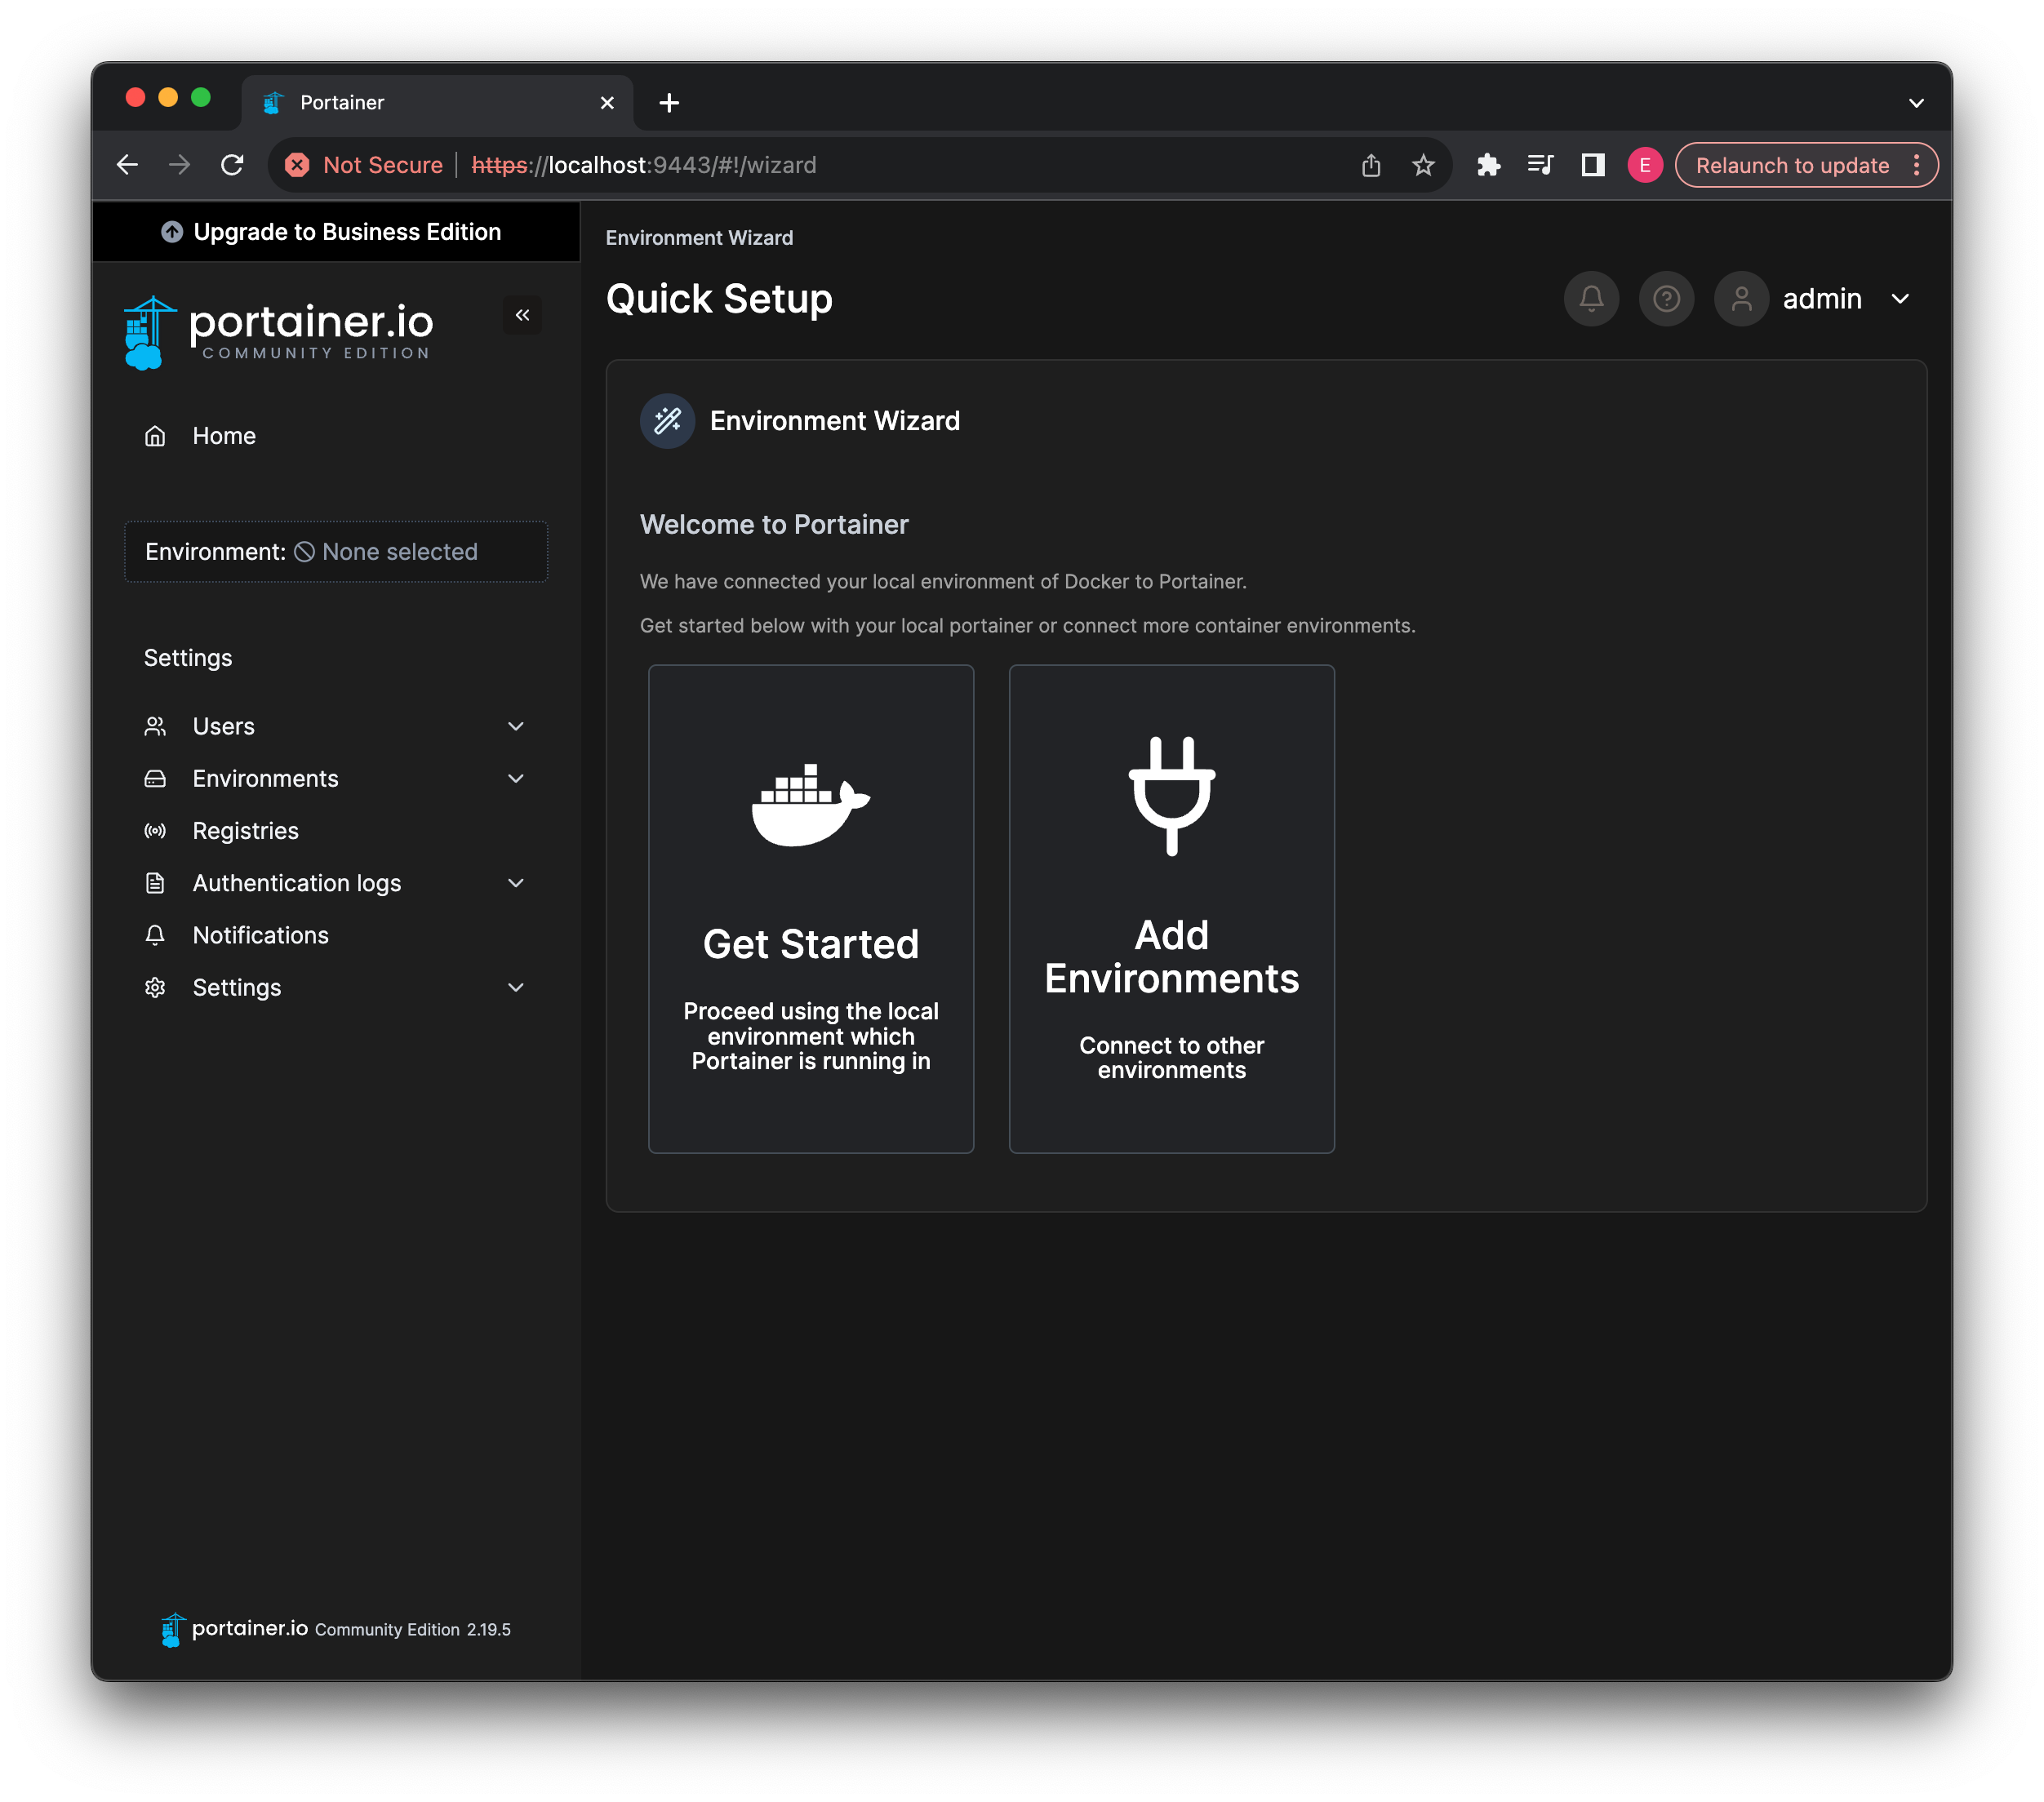The image size is (2044, 1802).
Task: Collapse the sidebar with double chevron
Action: point(522,315)
